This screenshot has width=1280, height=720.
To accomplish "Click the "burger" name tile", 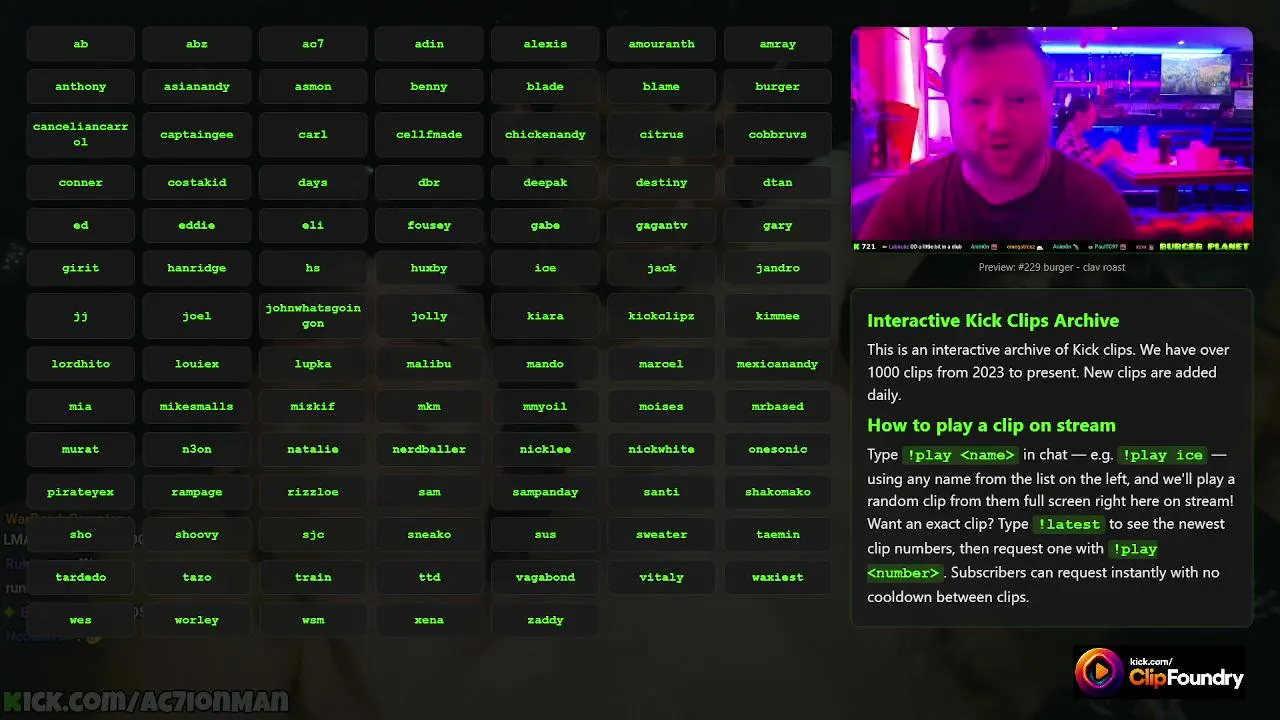I will 778,87.
